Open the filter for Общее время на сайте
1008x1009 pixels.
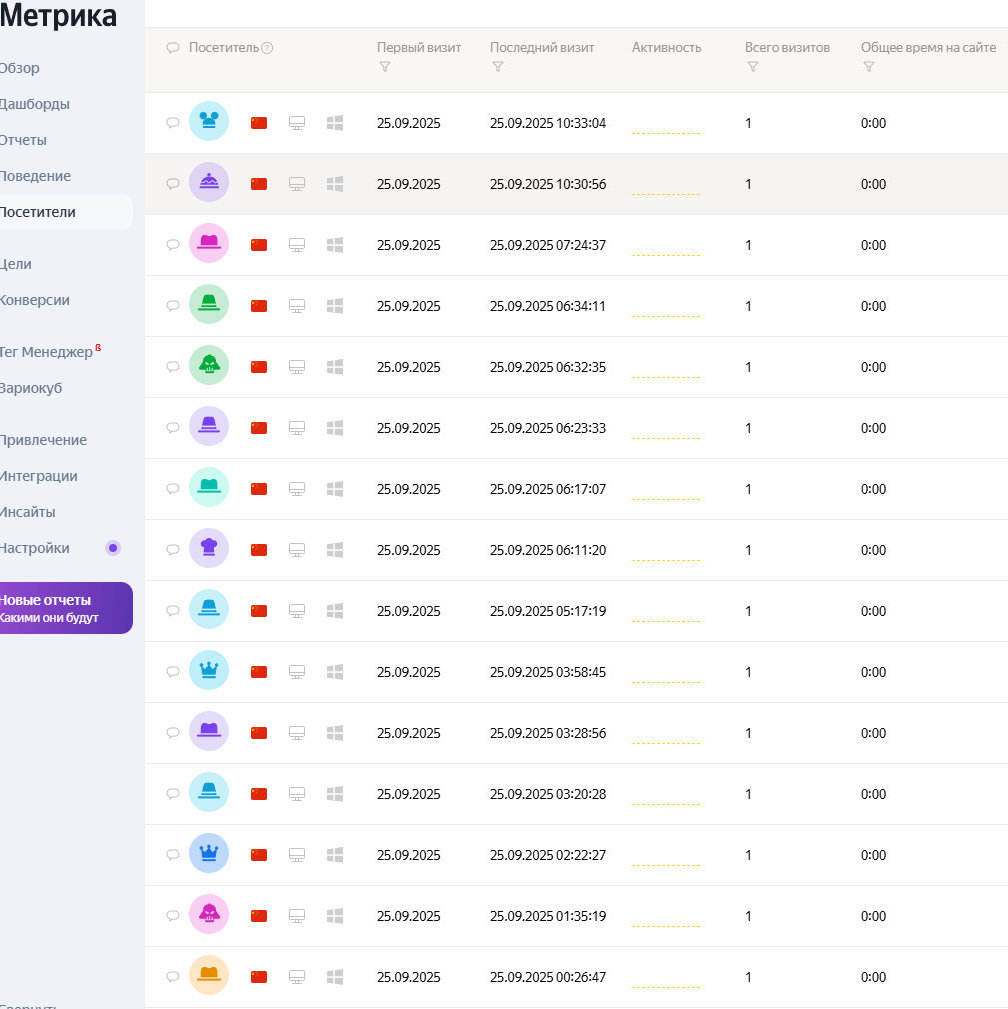click(x=869, y=67)
